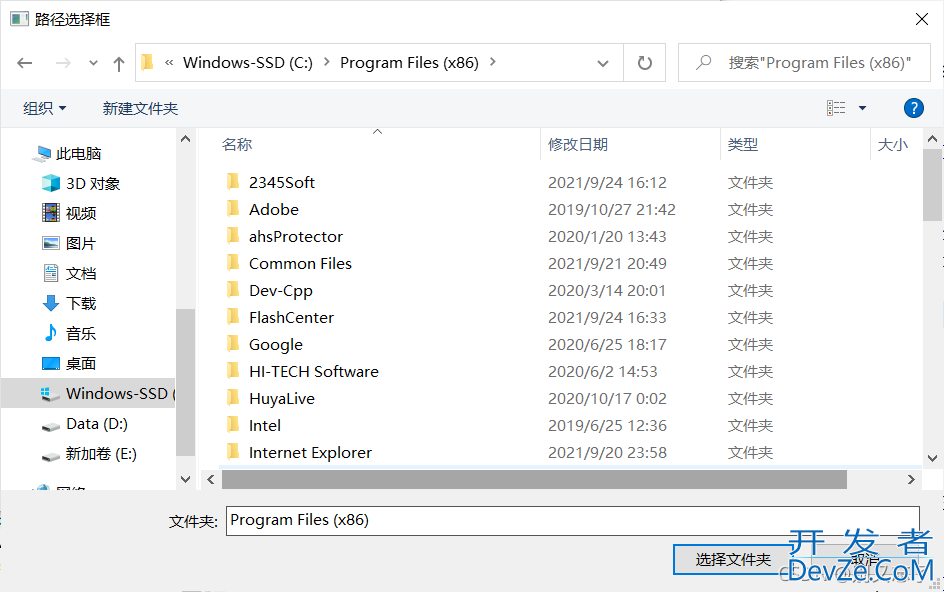Select the FlashCenter folder icon

(233, 316)
